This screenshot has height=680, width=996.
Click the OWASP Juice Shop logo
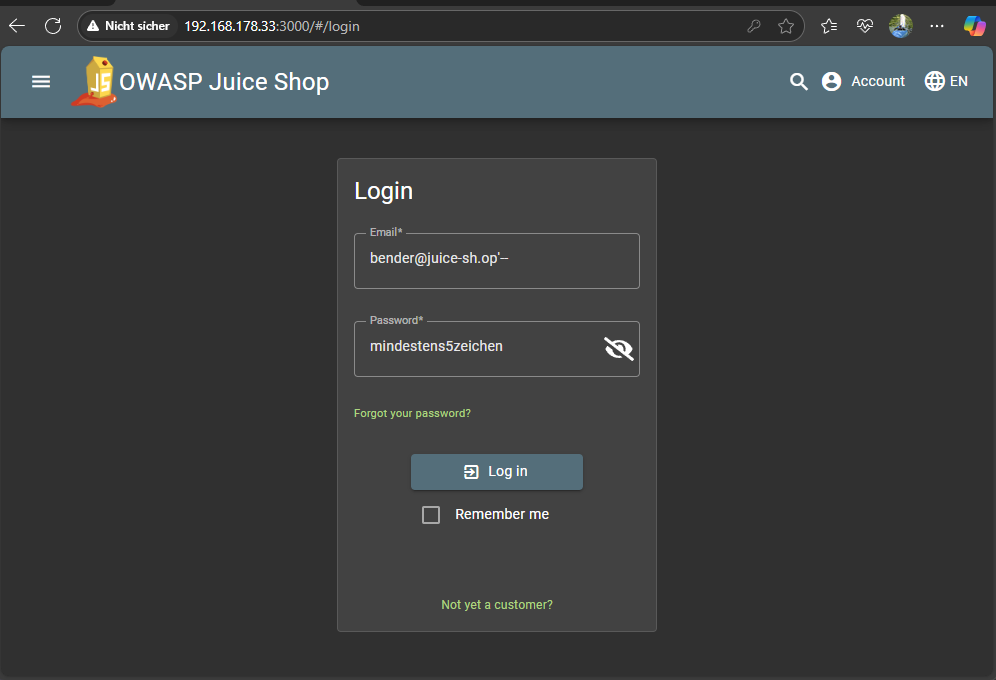click(x=95, y=81)
